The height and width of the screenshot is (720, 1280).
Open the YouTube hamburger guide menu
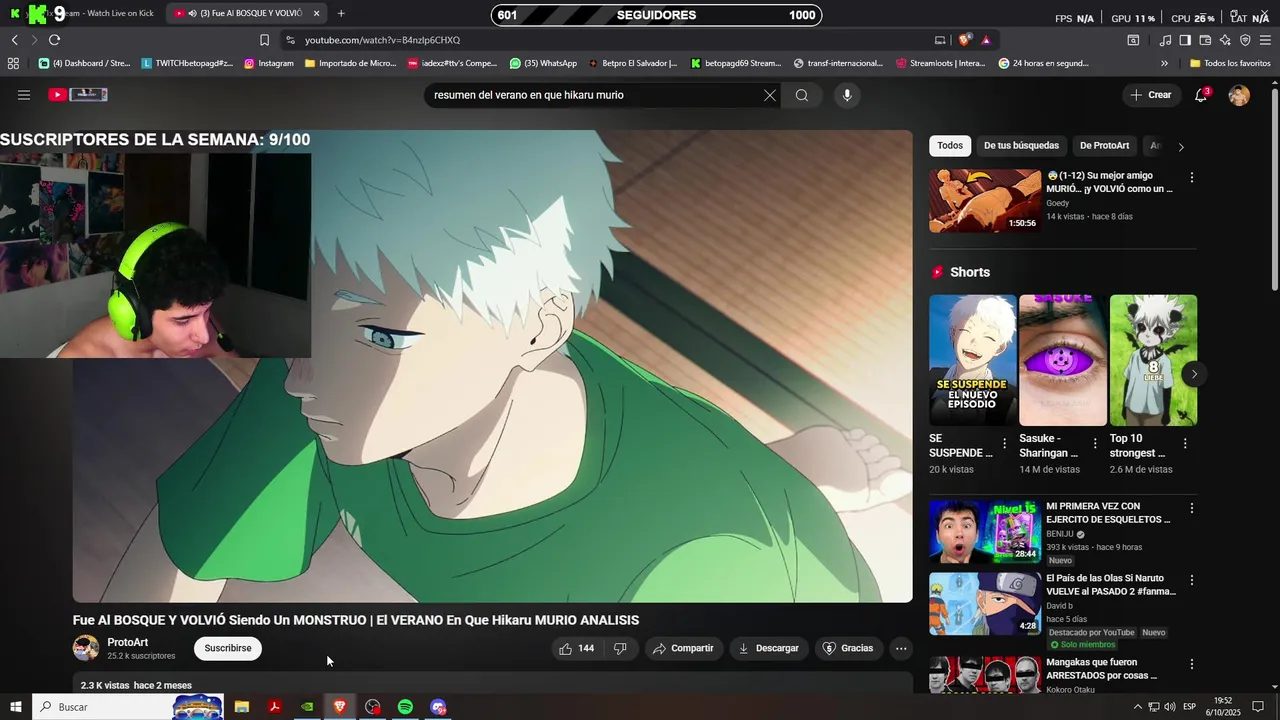(24, 95)
